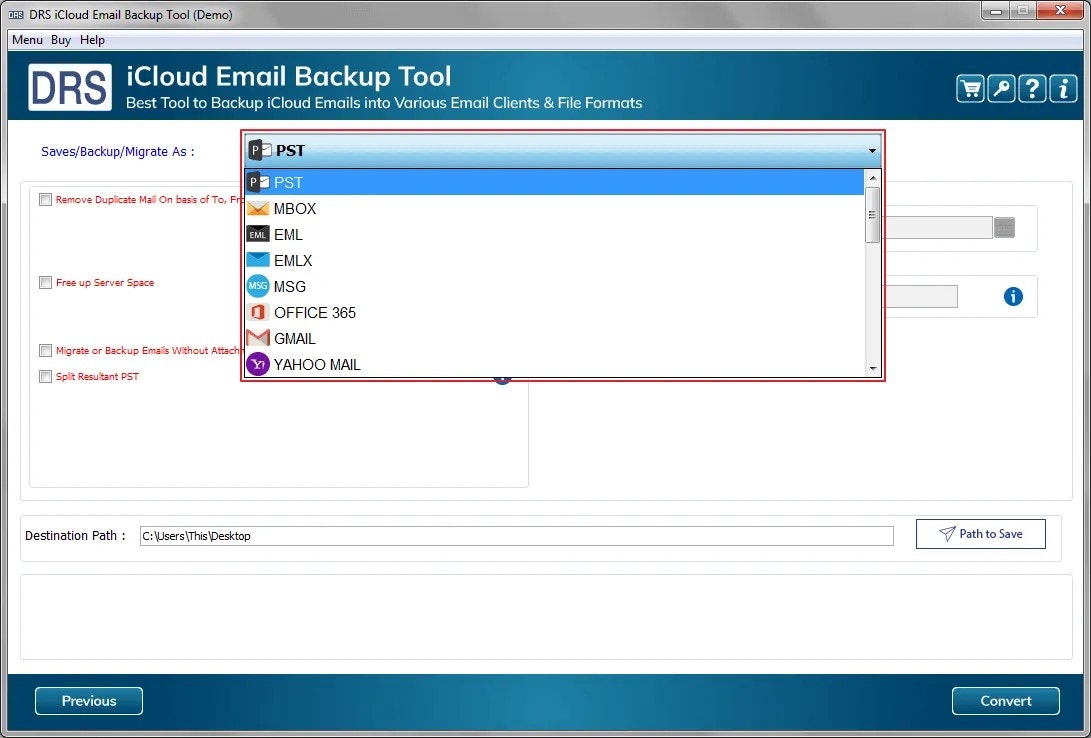Click the black EML icon
Image resolution: width=1091 pixels, height=738 pixels.
coord(258,234)
